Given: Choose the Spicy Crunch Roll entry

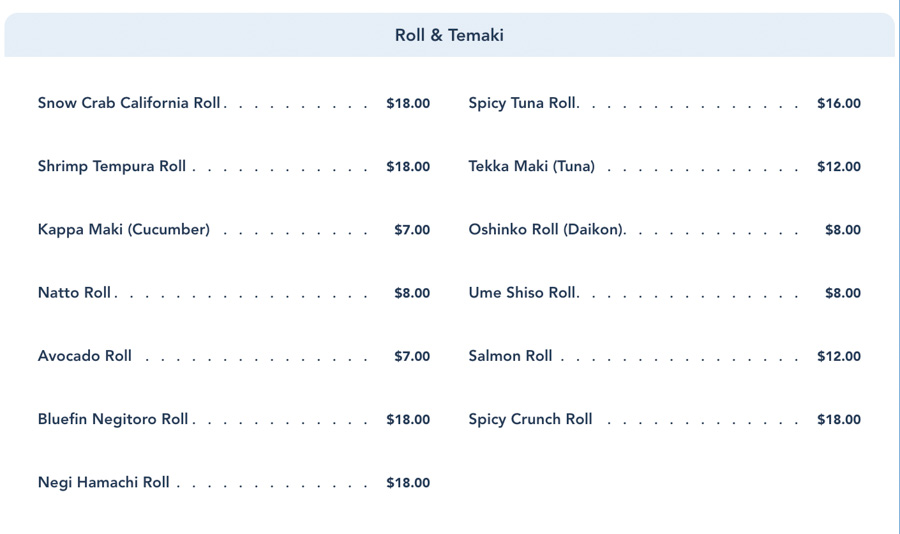Looking at the screenshot, I should [x=530, y=420].
